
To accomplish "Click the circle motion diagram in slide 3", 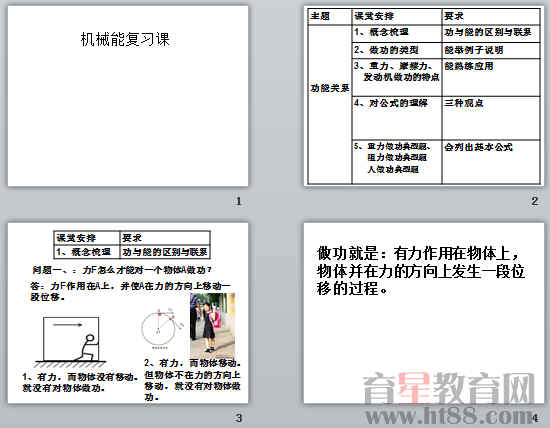I will [x=162, y=328].
